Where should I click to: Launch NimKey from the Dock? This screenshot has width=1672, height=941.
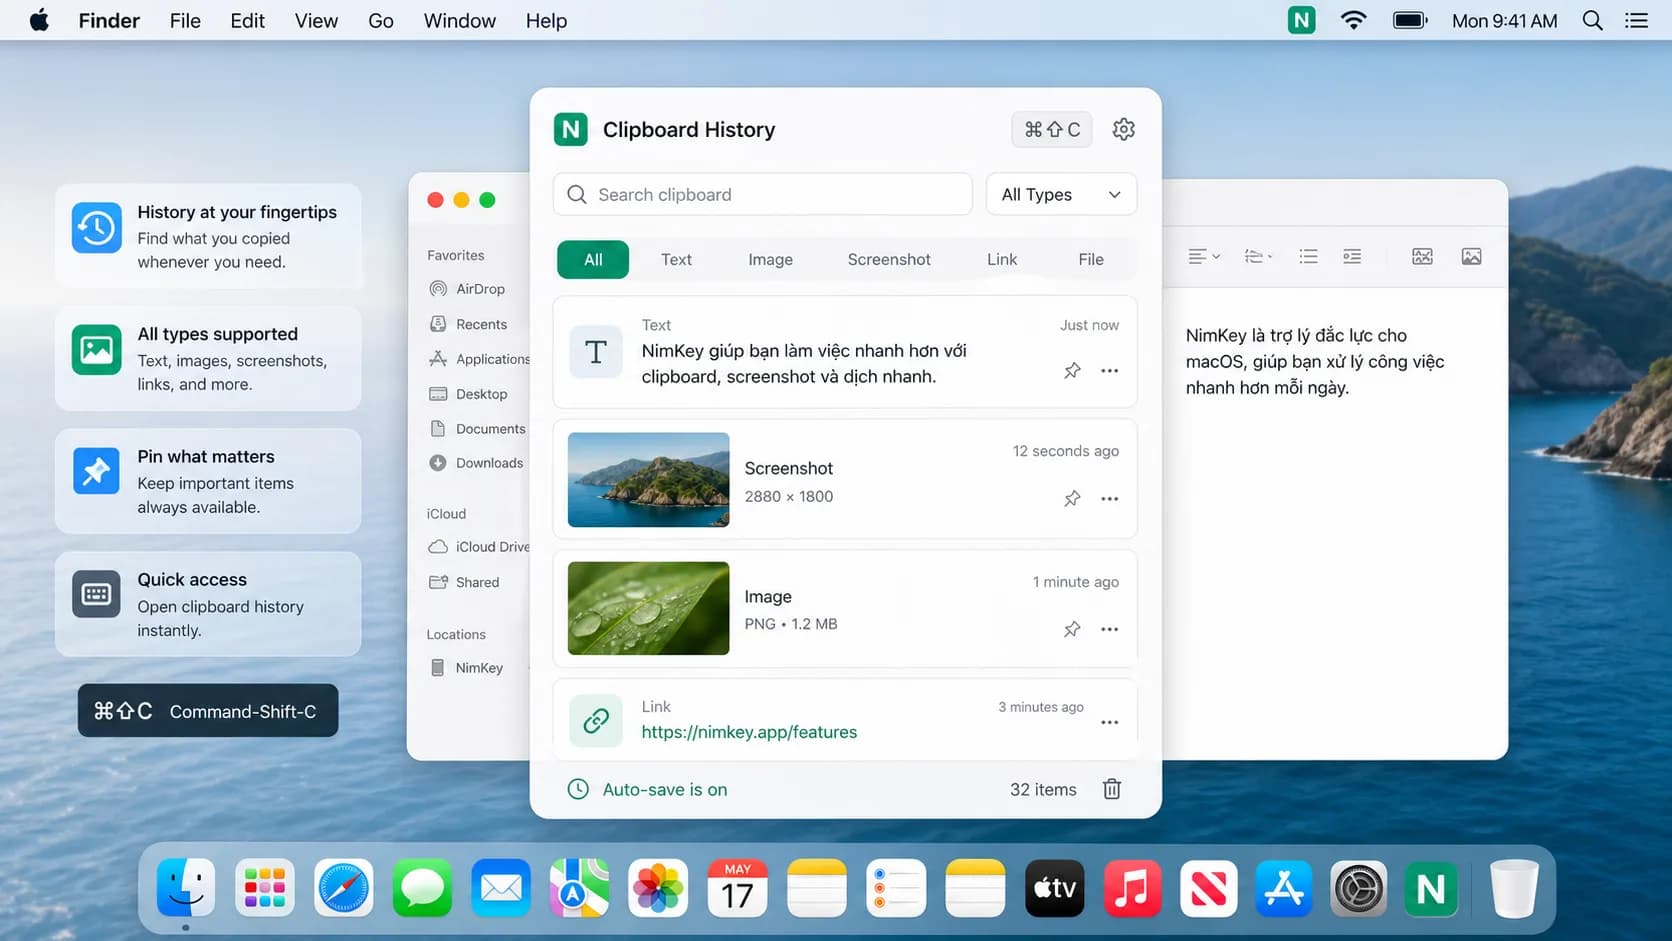[x=1431, y=888]
